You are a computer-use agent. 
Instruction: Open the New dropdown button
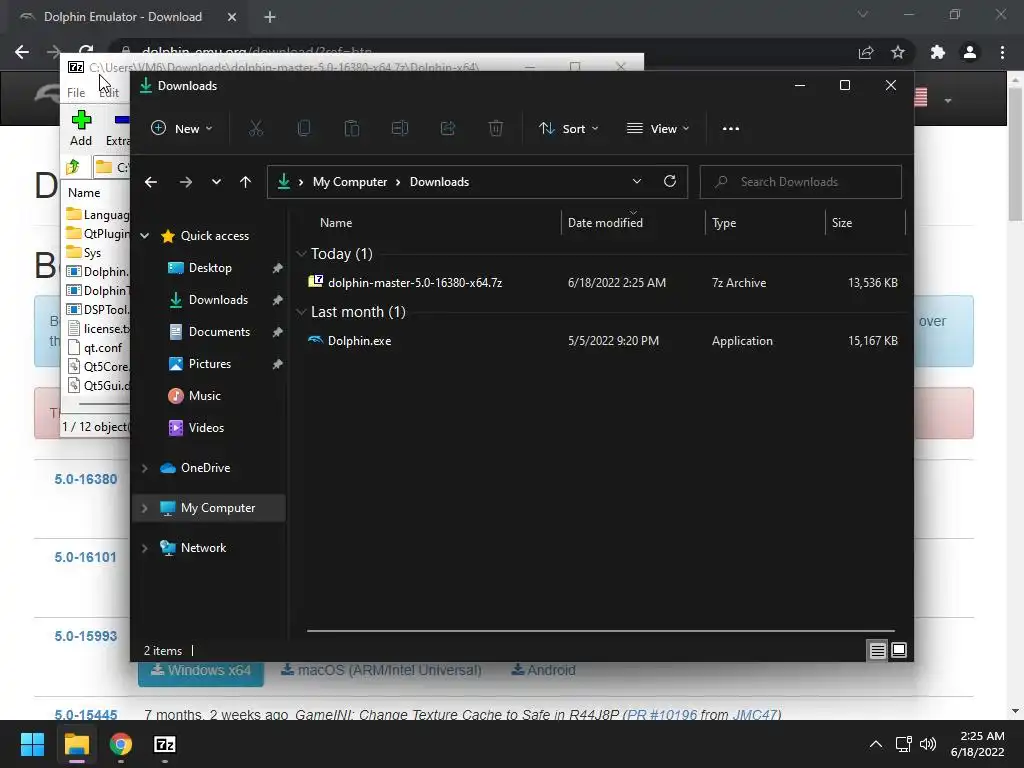[182, 129]
